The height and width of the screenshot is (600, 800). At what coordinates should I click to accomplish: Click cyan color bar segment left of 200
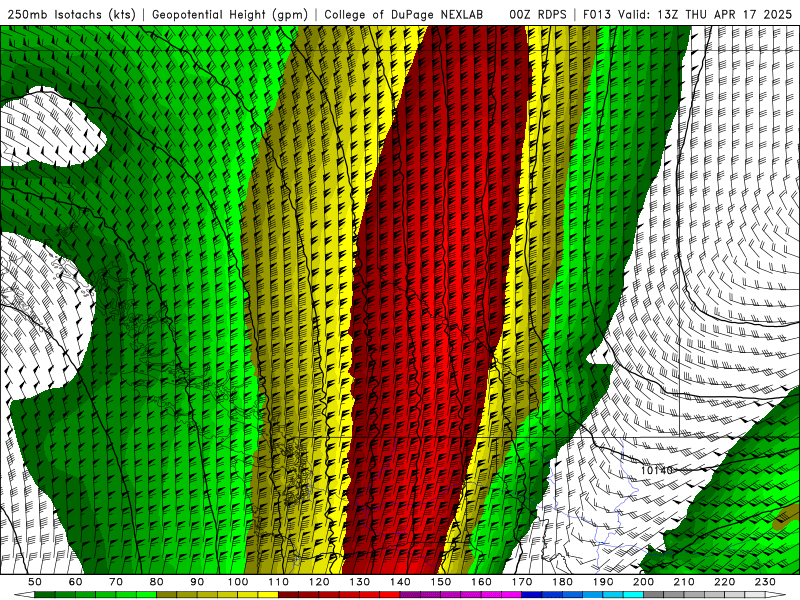[633, 595]
